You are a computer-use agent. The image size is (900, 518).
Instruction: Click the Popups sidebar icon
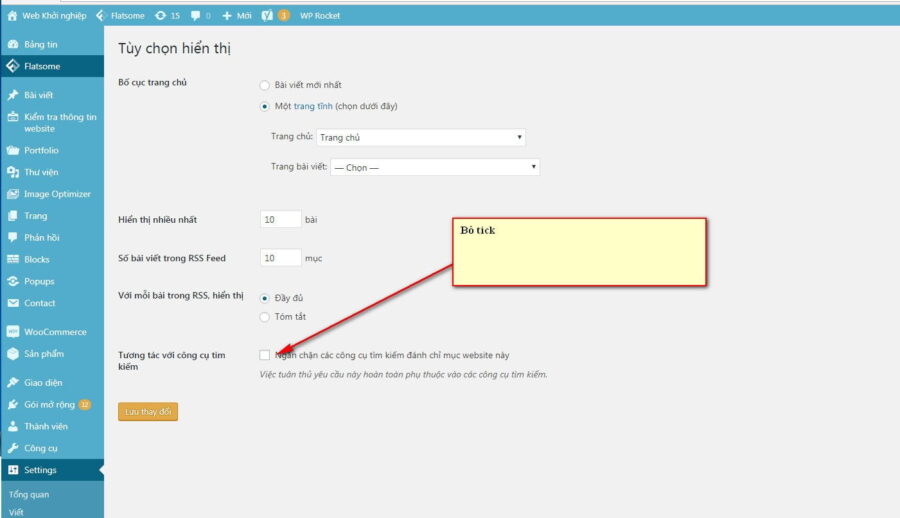click(x=13, y=281)
